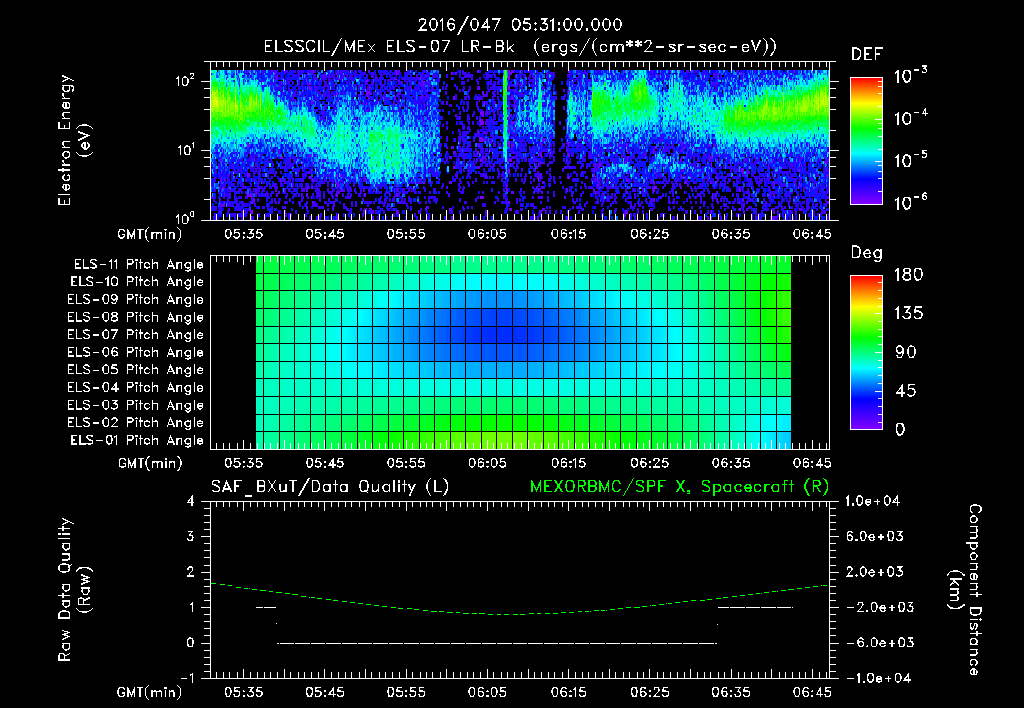This screenshot has height=708, width=1024.
Task: Click the 1.0e+04 right axis tick label
Action: coord(872,501)
